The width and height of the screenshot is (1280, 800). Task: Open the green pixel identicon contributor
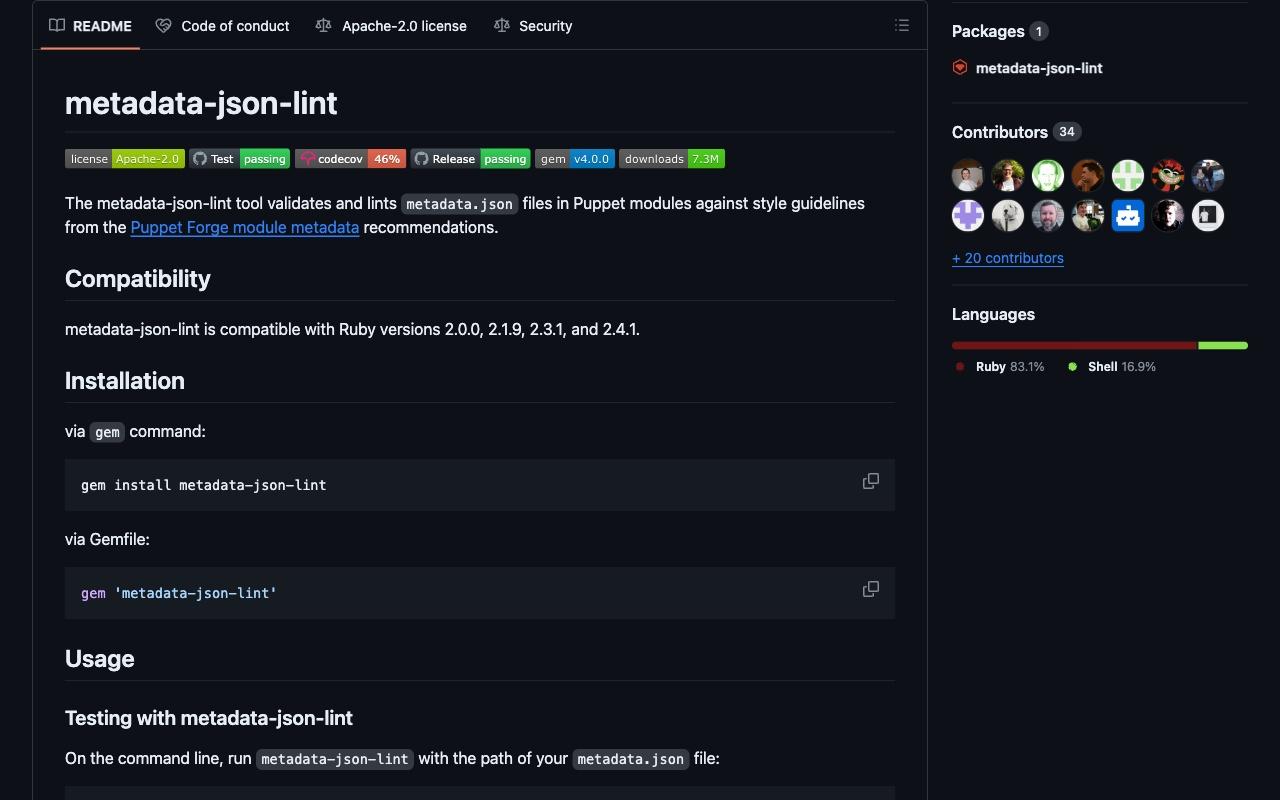click(x=1128, y=176)
